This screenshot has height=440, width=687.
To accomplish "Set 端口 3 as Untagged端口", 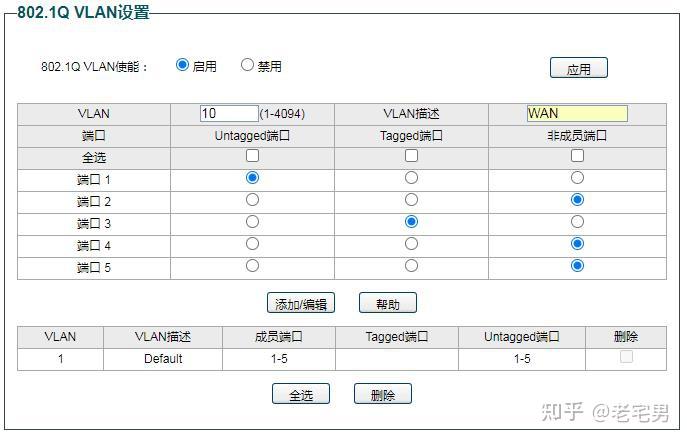I will [x=252, y=221].
